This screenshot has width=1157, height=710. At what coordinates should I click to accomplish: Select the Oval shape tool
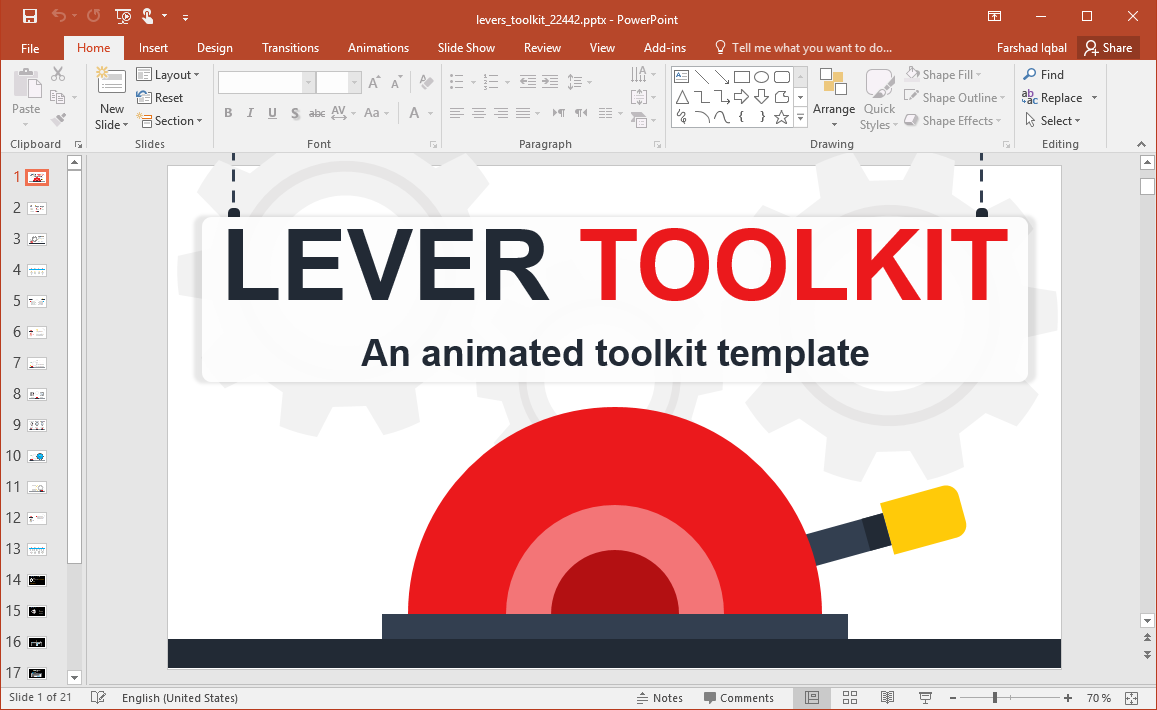[764, 75]
